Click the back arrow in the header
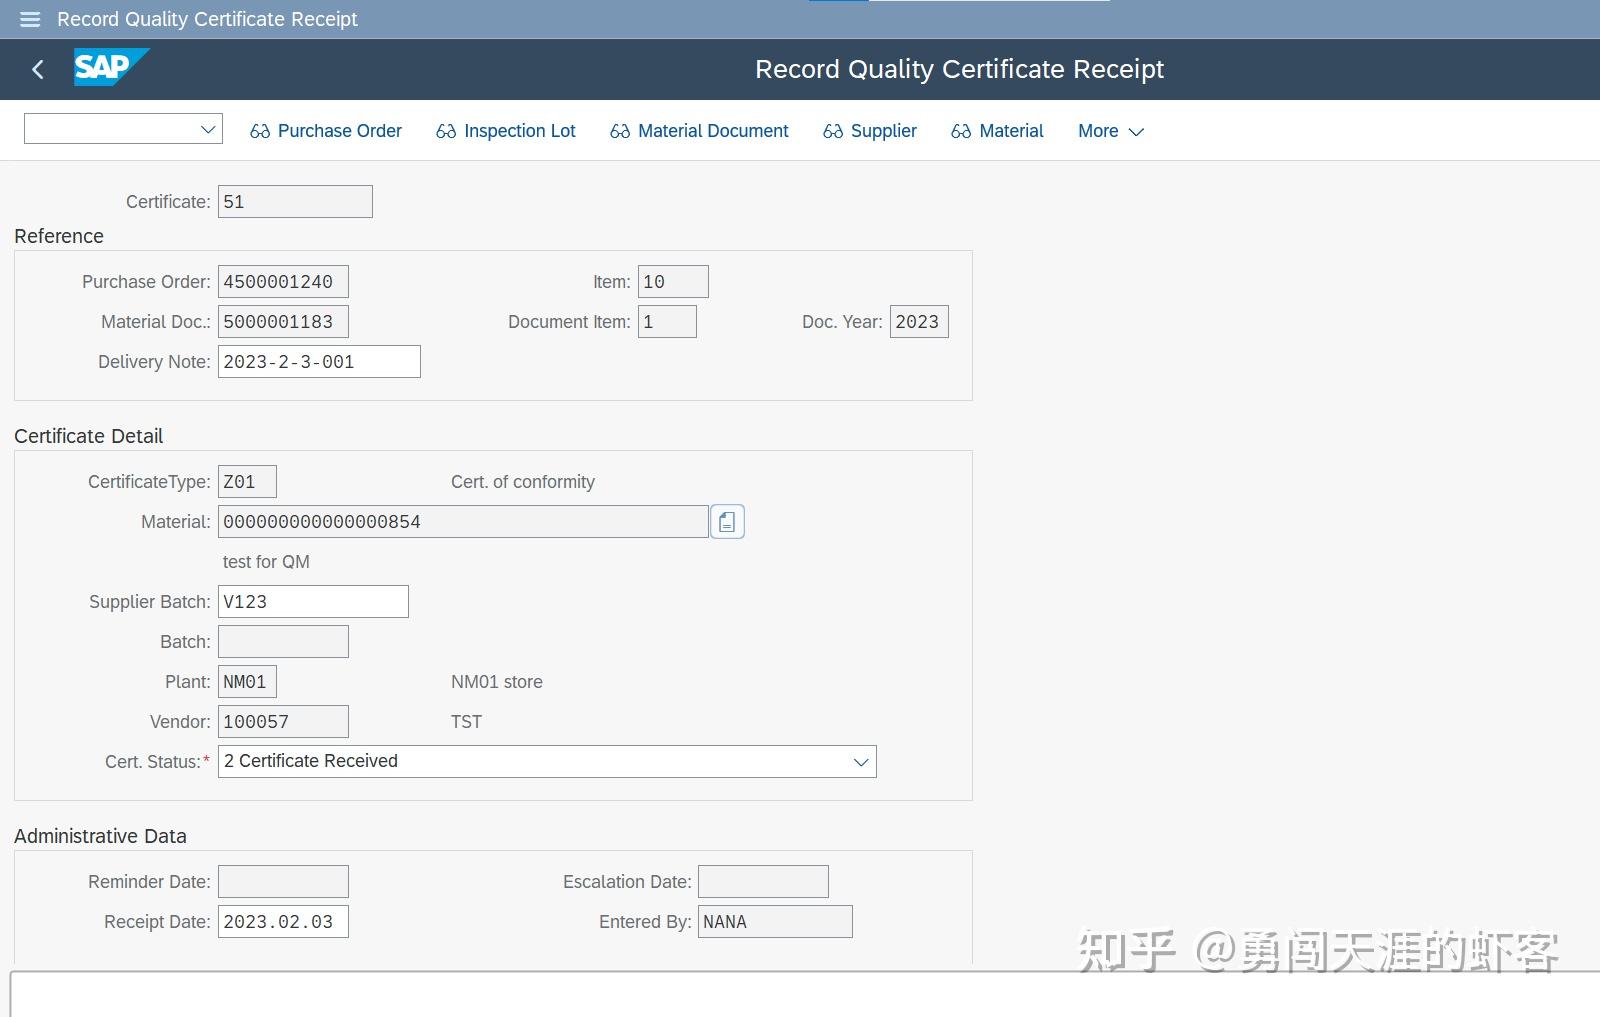Screen dimensions: 1600x1017 click(37, 69)
